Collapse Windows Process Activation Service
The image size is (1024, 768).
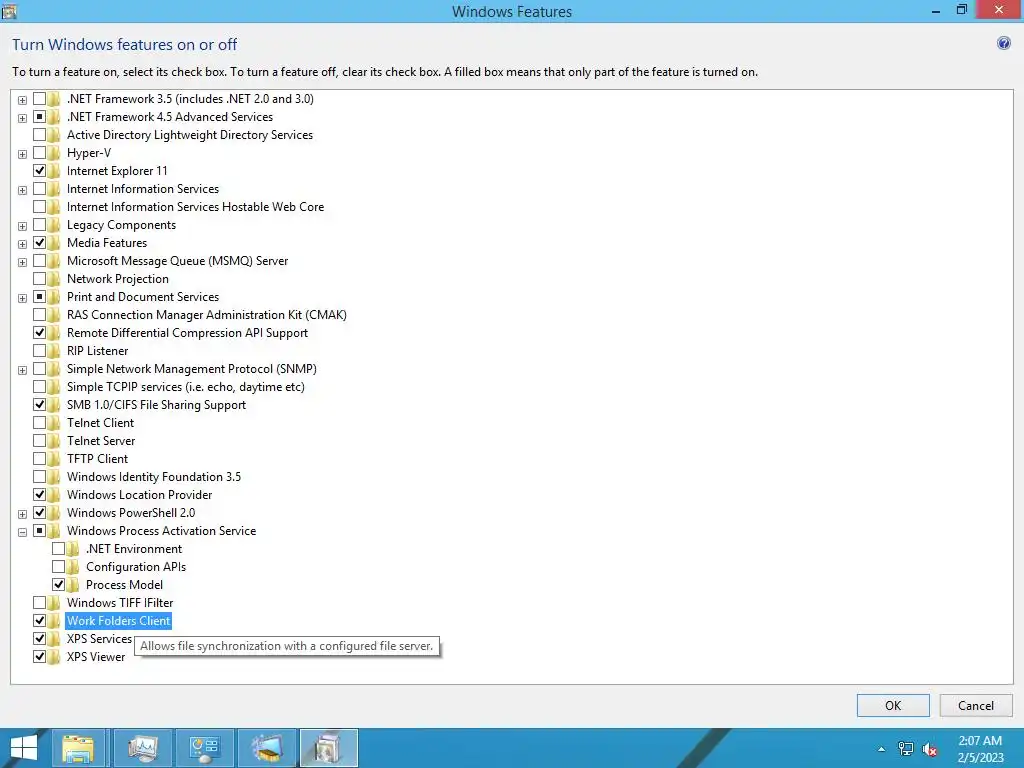(22, 532)
